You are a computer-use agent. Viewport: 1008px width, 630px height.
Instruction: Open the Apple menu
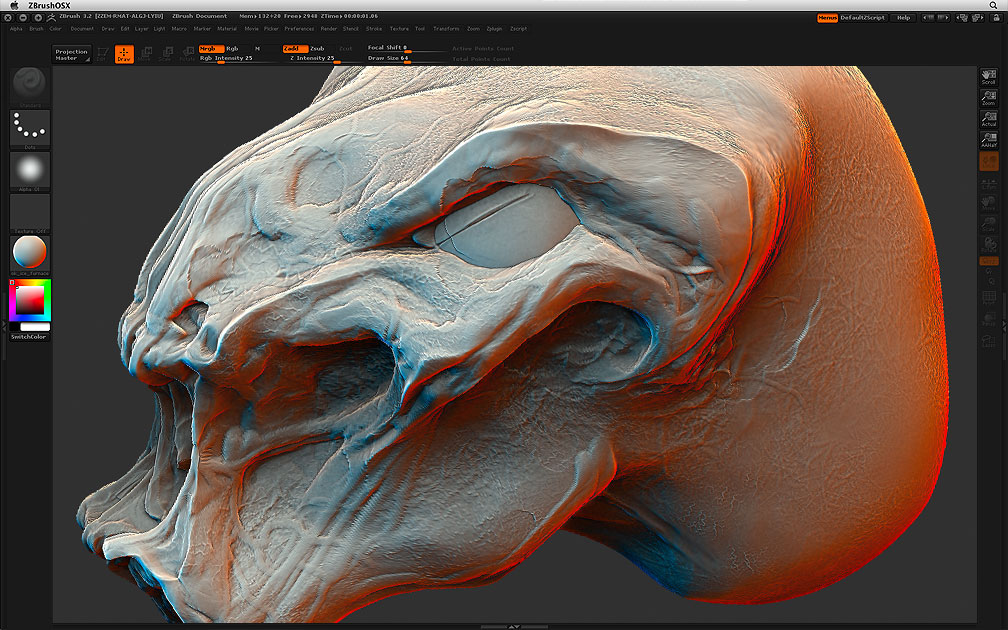pyautogui.click(x=14, y=5)
